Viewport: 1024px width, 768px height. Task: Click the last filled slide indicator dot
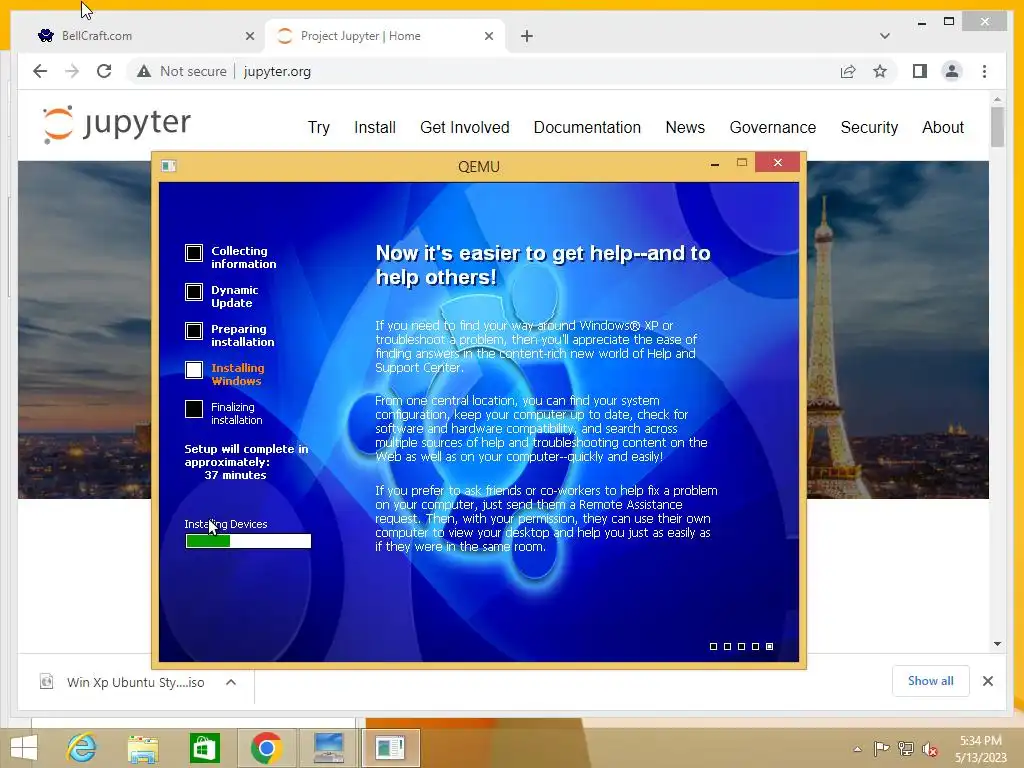click(x=769, y=647)
